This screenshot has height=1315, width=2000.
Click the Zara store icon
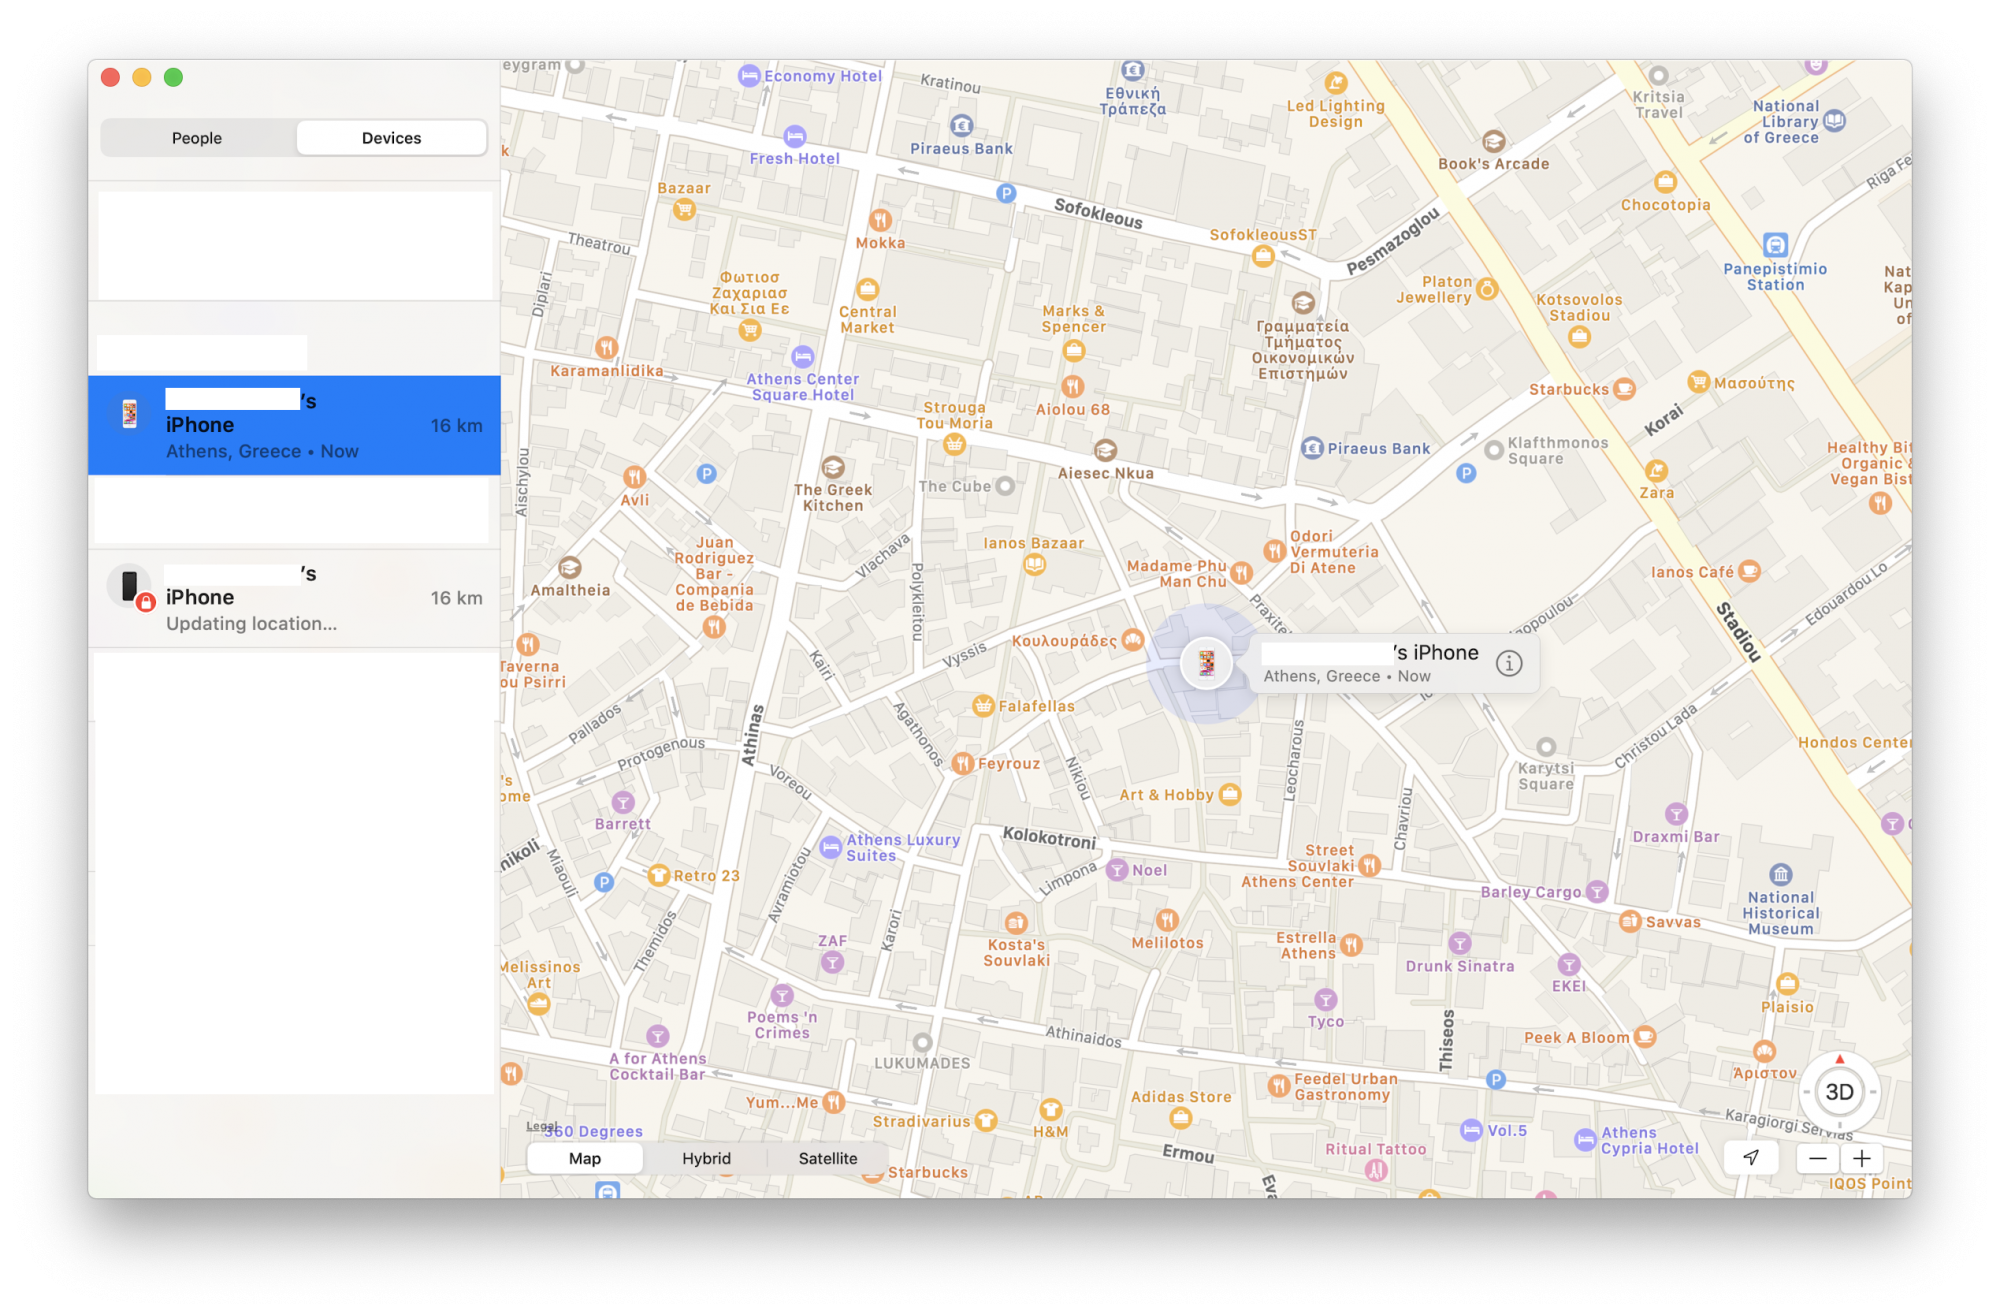(1656, 470)
